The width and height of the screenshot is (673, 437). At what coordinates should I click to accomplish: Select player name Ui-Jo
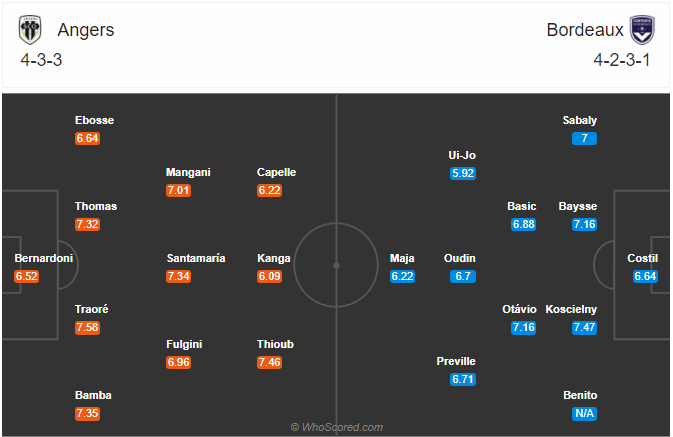pyautogui.click(x=462, y=155)
